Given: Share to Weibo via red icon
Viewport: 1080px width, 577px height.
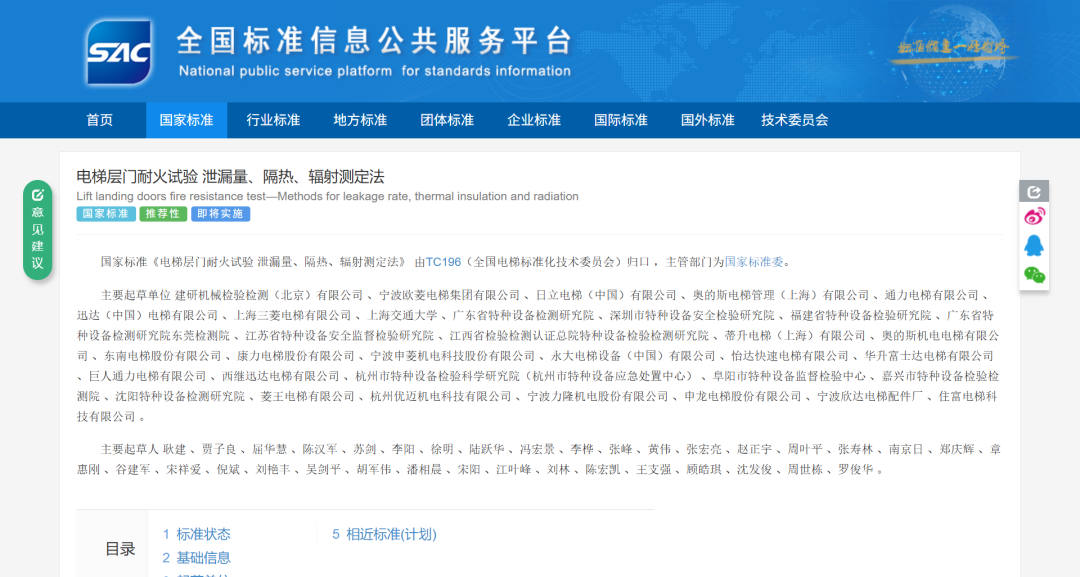Looking at the screenshot, I should pos(1034,217).
